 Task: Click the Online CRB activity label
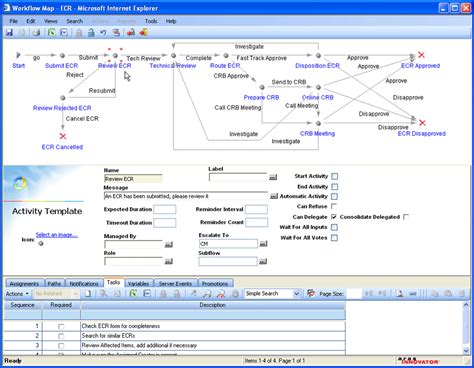[317, 97]
